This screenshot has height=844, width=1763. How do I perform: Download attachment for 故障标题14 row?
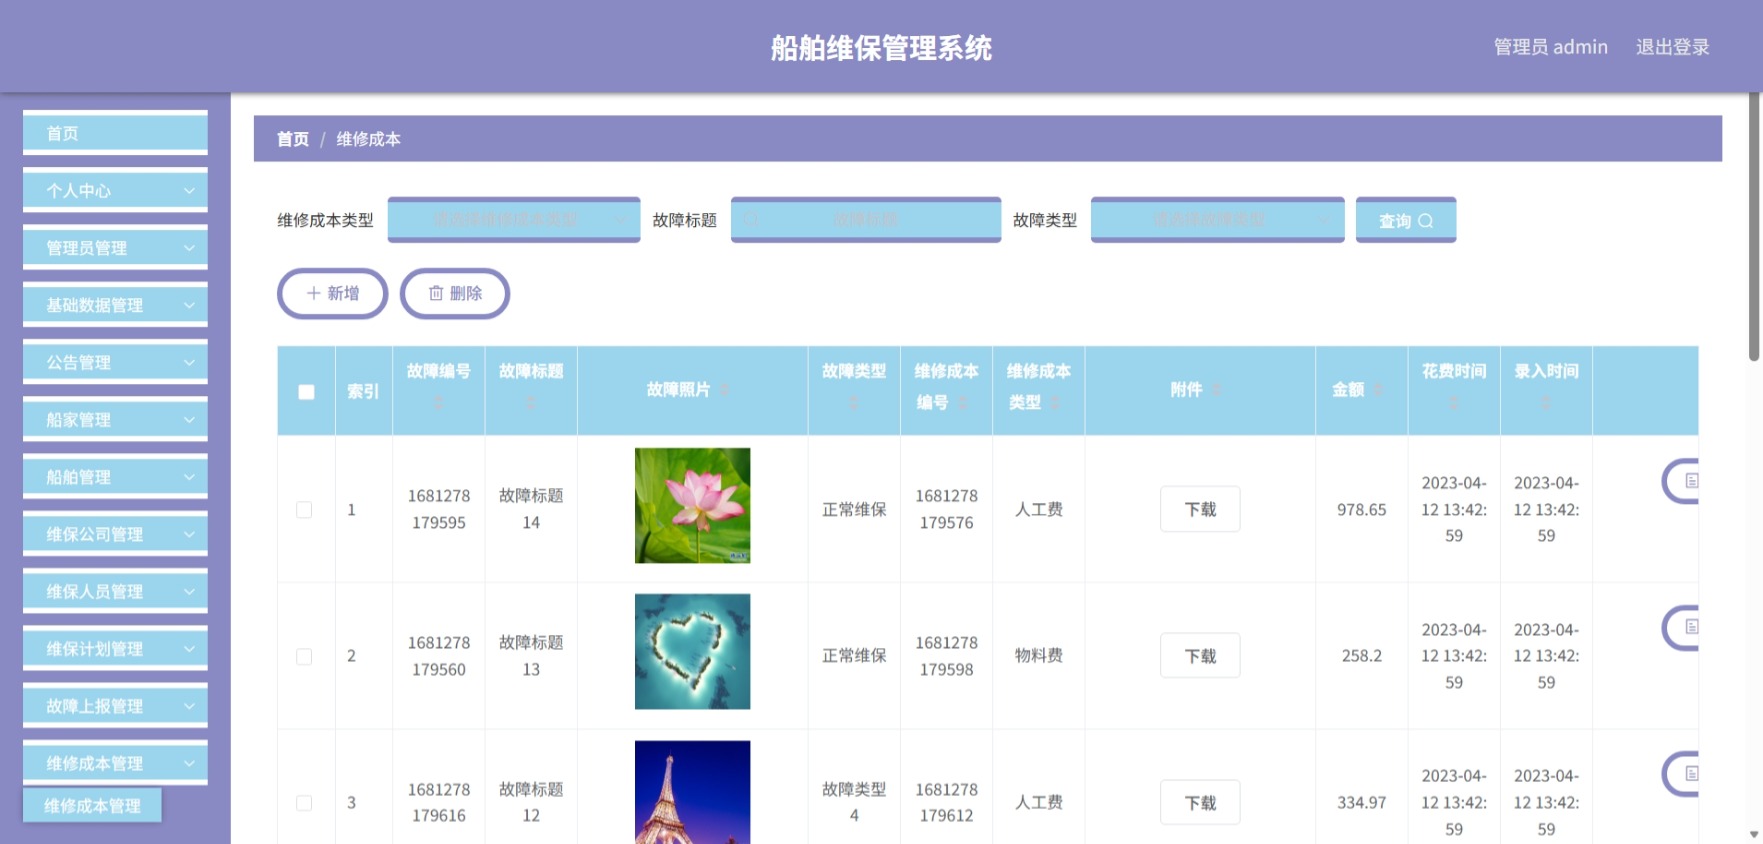(1200, 509)
